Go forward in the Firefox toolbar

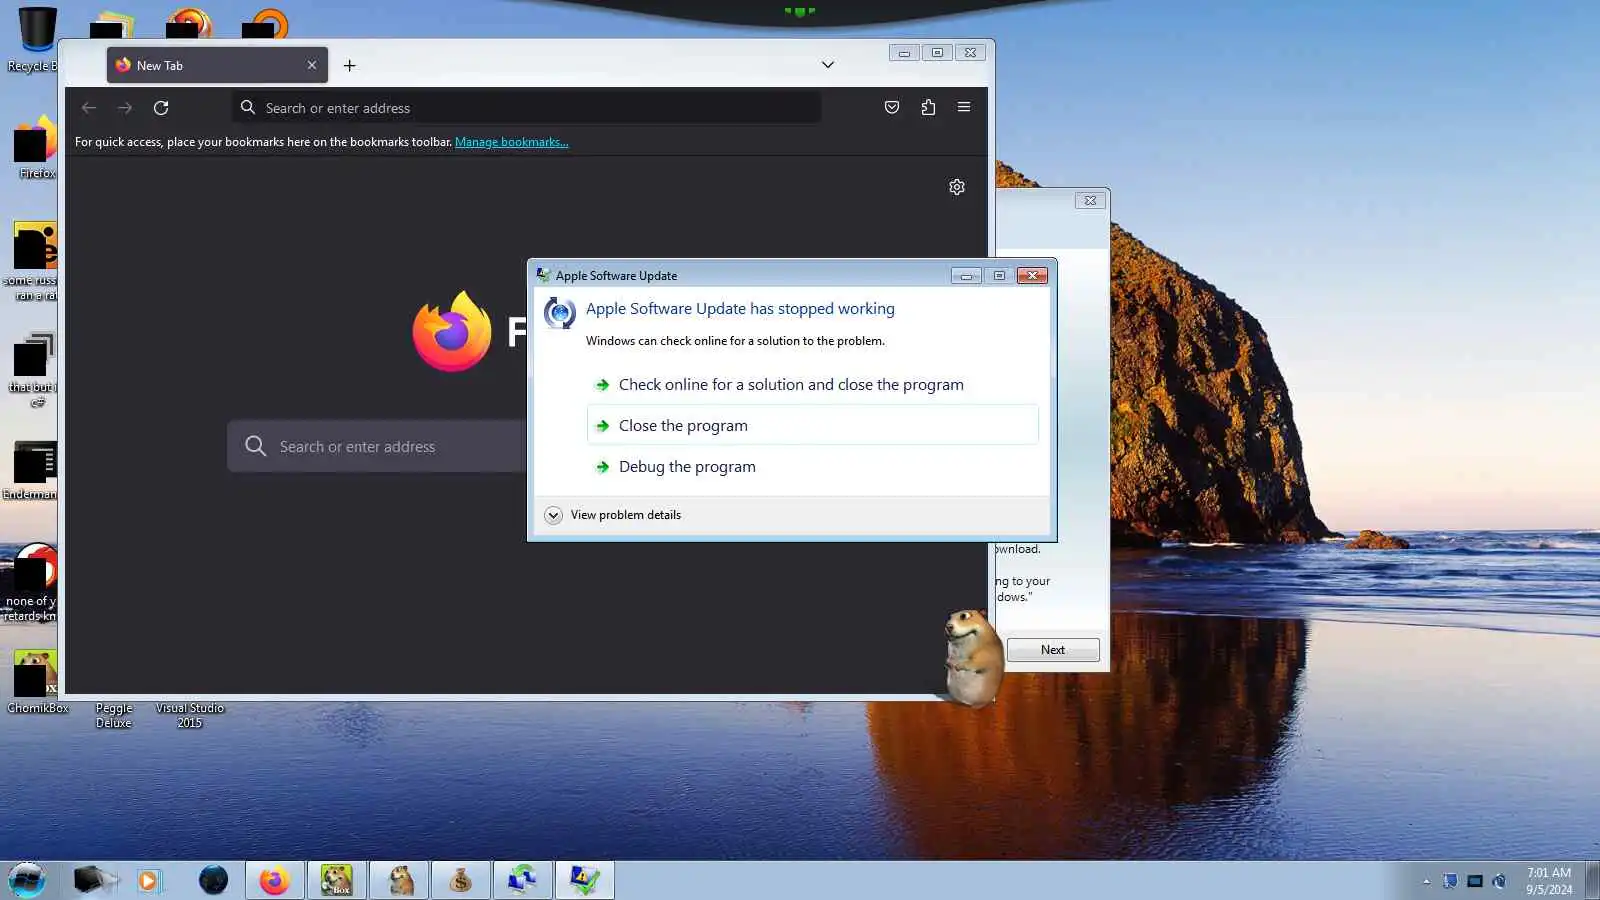[x=125, y=108]
